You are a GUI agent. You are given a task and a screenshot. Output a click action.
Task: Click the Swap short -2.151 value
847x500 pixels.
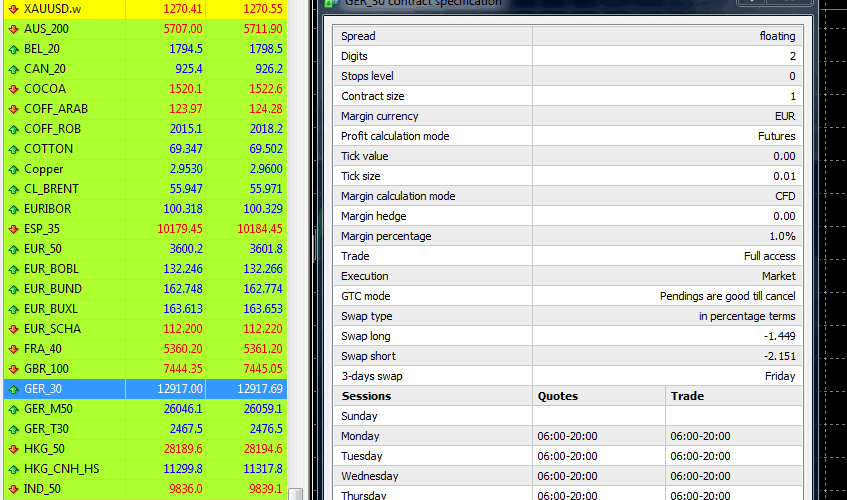(x=779, y=356)
